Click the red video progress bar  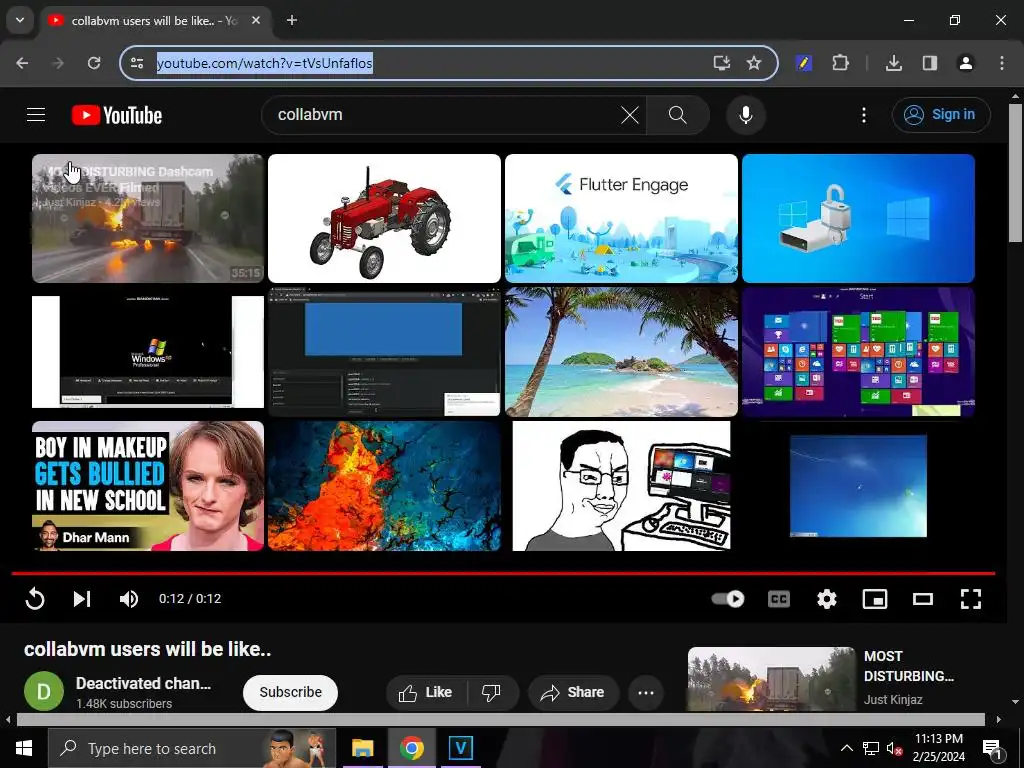[x=503, y=573]
